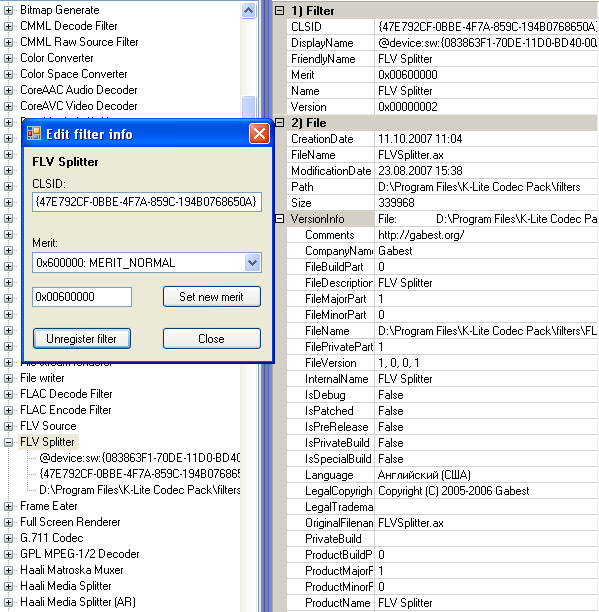
Task: Click the OriginalFilename value FLVSplitter.ax
Action: pos(411,523)
